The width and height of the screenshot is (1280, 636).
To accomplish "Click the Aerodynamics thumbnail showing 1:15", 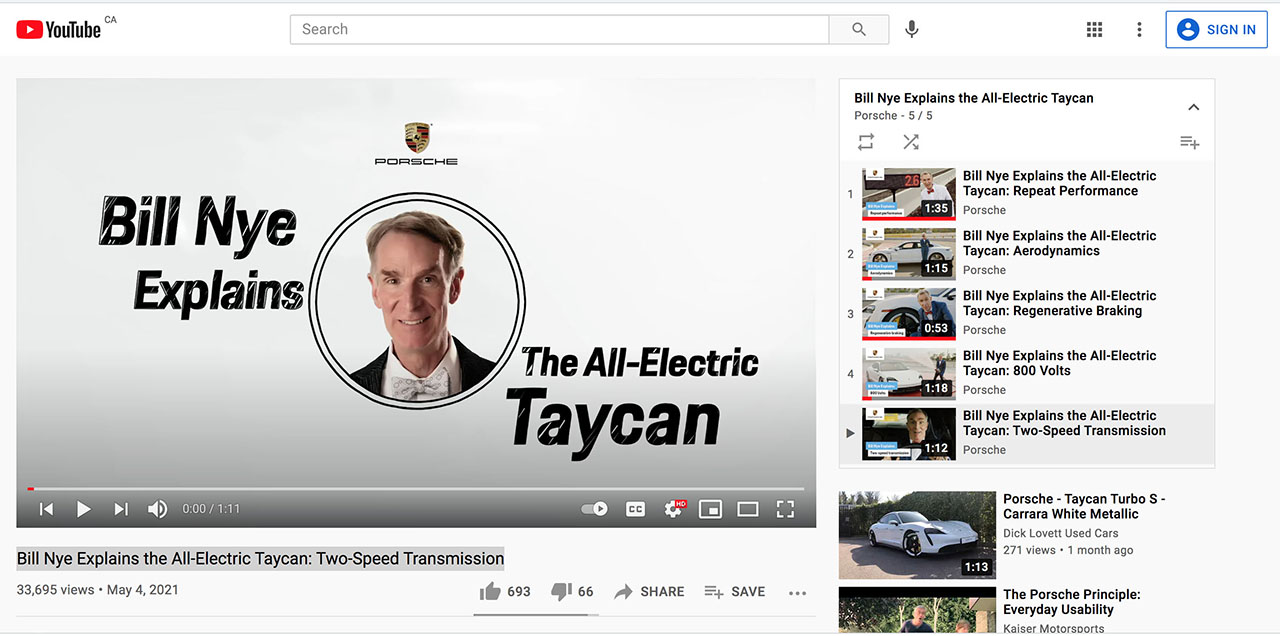I will click(909, 253).
